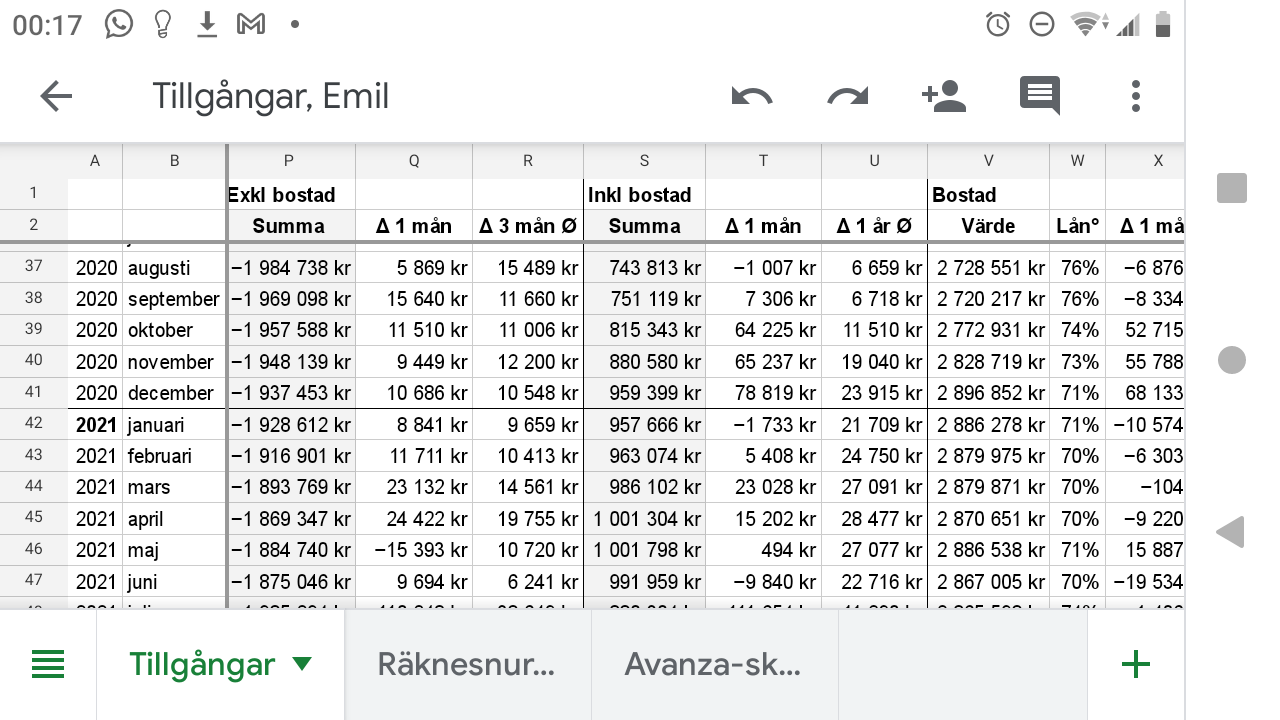
Task: Redo the last action
Action: pyautogui.click(x=848, y=96)
